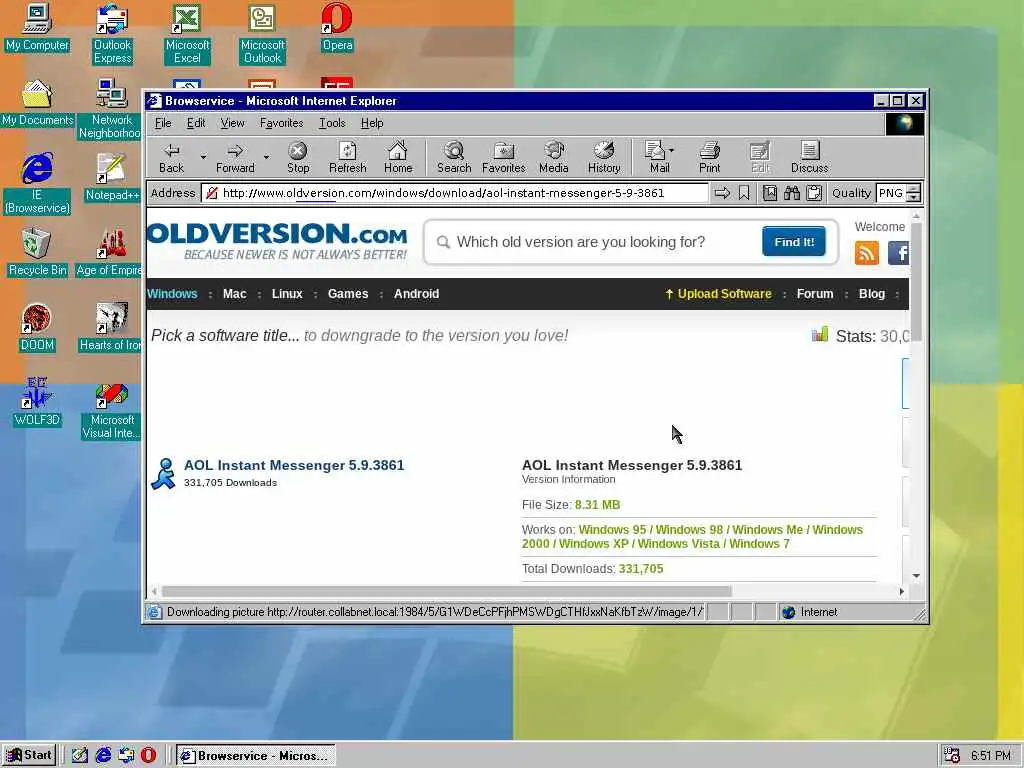This screenshot has width=1024, height=768.
Task: Click the Discuss toolbar button
Action: point(809,157)
